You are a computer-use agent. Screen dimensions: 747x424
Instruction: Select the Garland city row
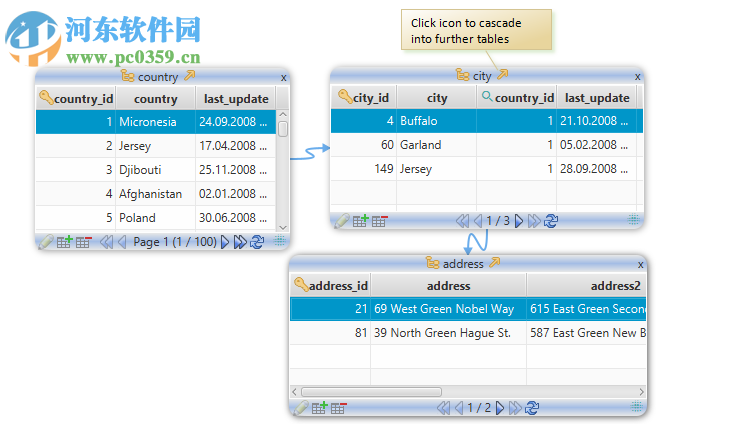pyautogui.click(x=487, y=145)
